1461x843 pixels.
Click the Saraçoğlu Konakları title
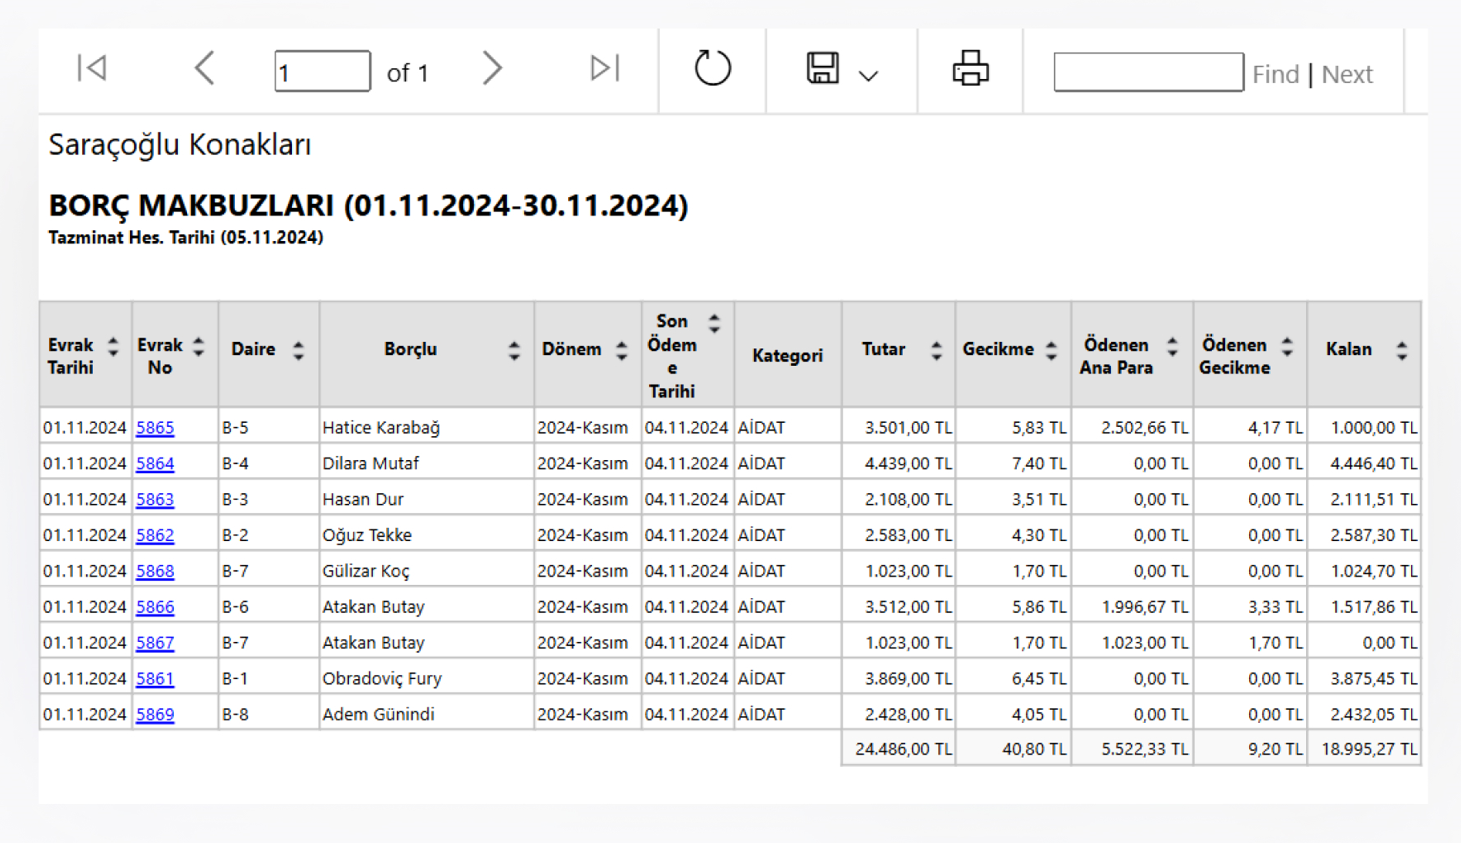[180, 145]
